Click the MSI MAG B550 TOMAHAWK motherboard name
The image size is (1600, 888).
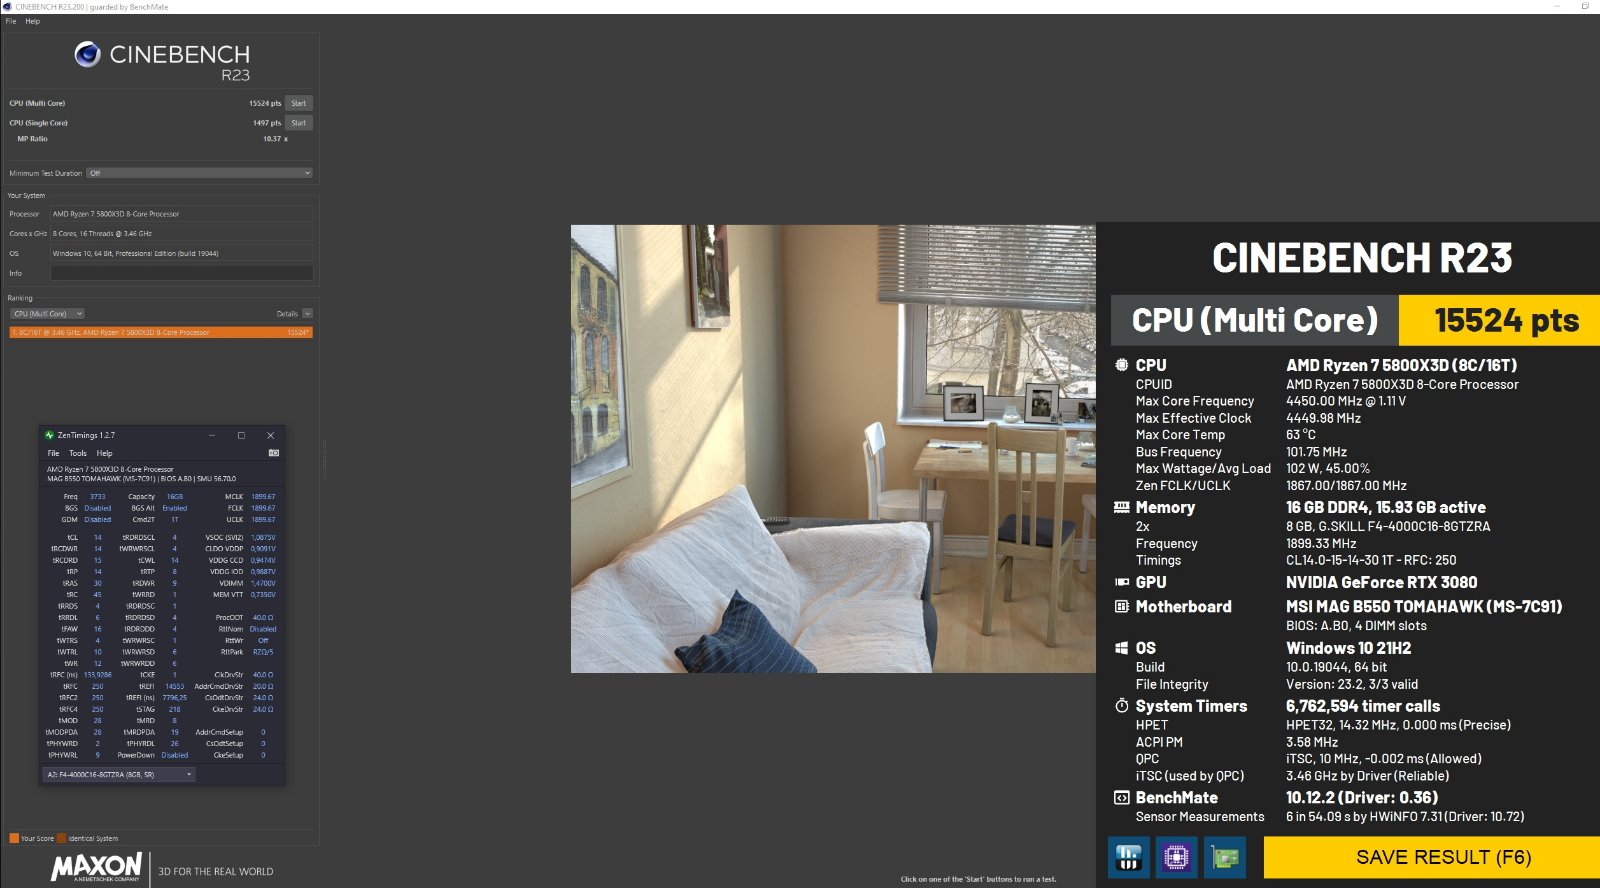tap(1424, 606)
